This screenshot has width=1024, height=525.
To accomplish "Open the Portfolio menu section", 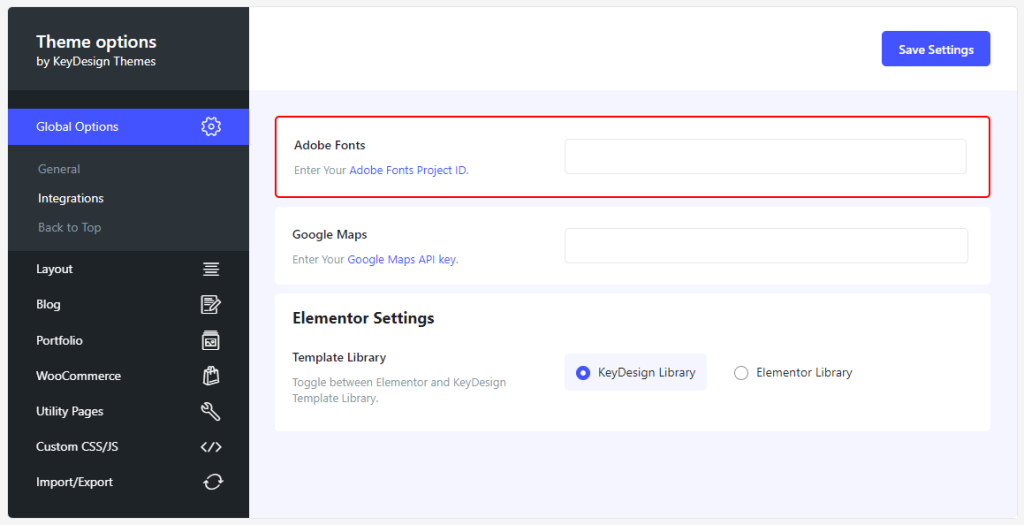I will [129, 340].
